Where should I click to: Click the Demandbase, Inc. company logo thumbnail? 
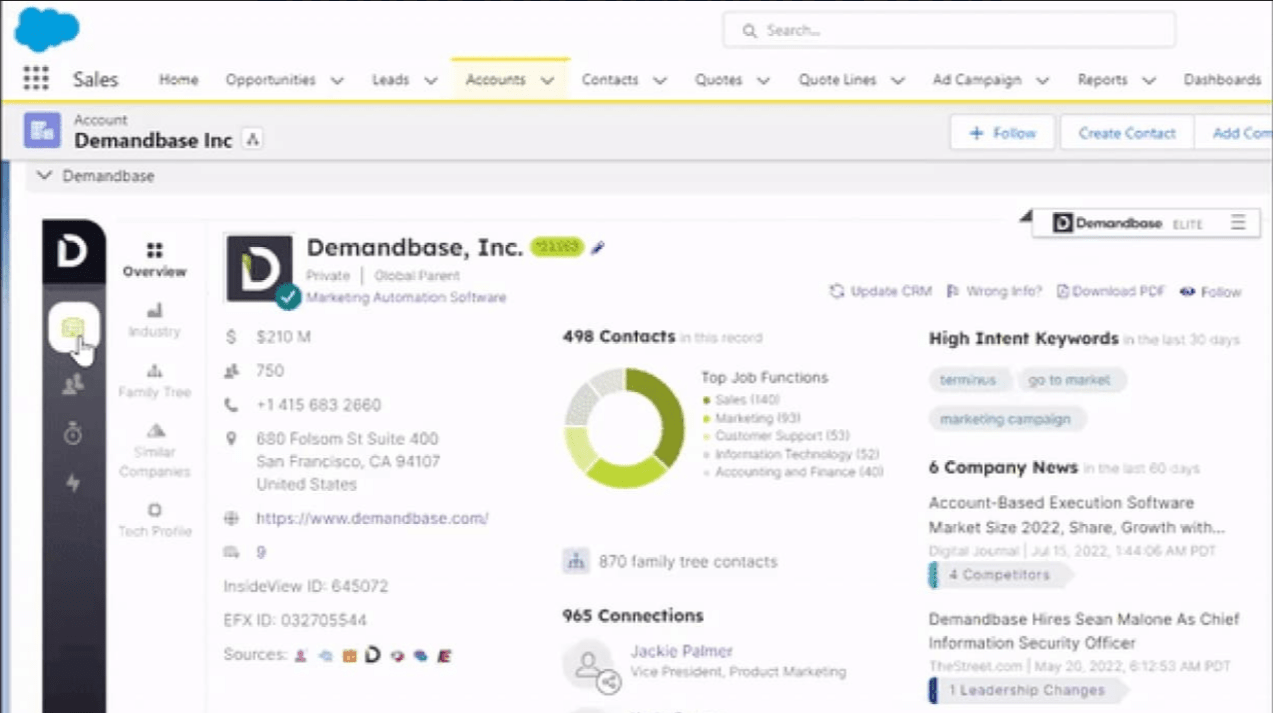[259, 268]
